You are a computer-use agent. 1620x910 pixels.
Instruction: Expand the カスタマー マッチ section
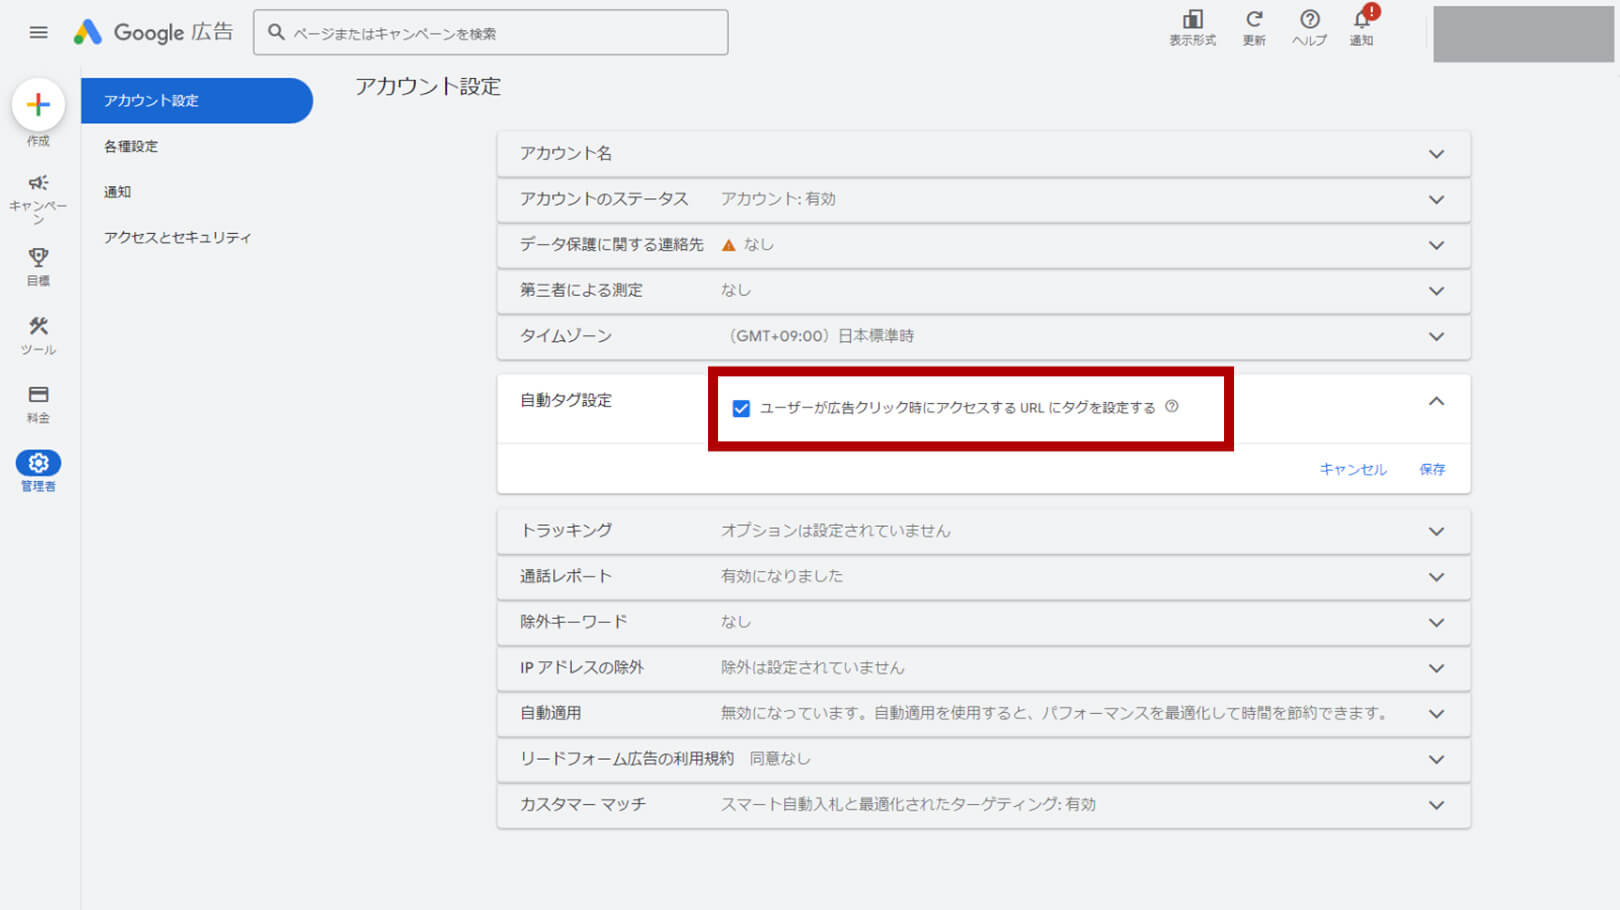point(1437,805)
